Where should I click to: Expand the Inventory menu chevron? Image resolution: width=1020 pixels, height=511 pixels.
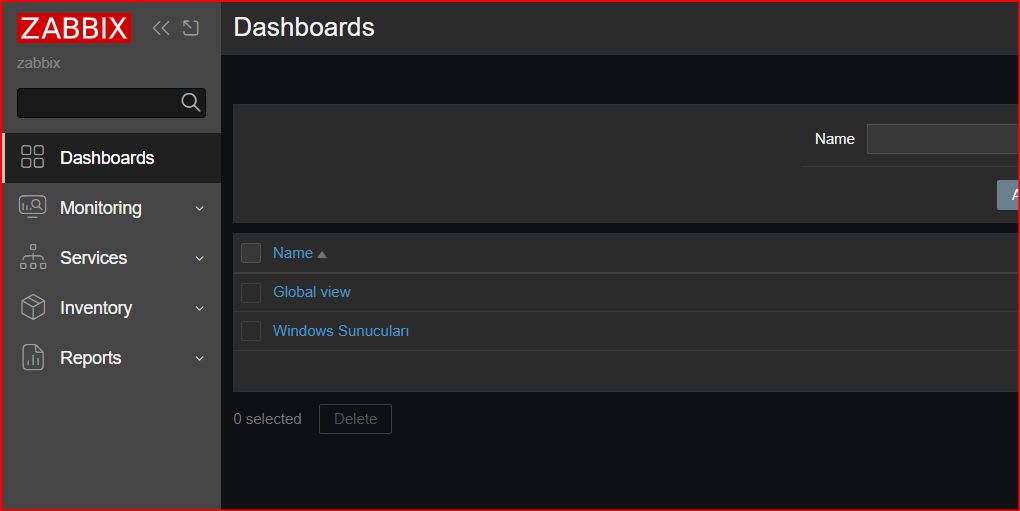pos(200,308)
